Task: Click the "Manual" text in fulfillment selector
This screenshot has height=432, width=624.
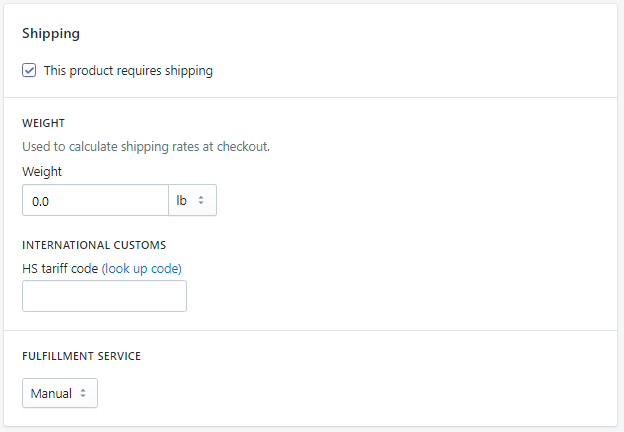Action: pos(51,393)
